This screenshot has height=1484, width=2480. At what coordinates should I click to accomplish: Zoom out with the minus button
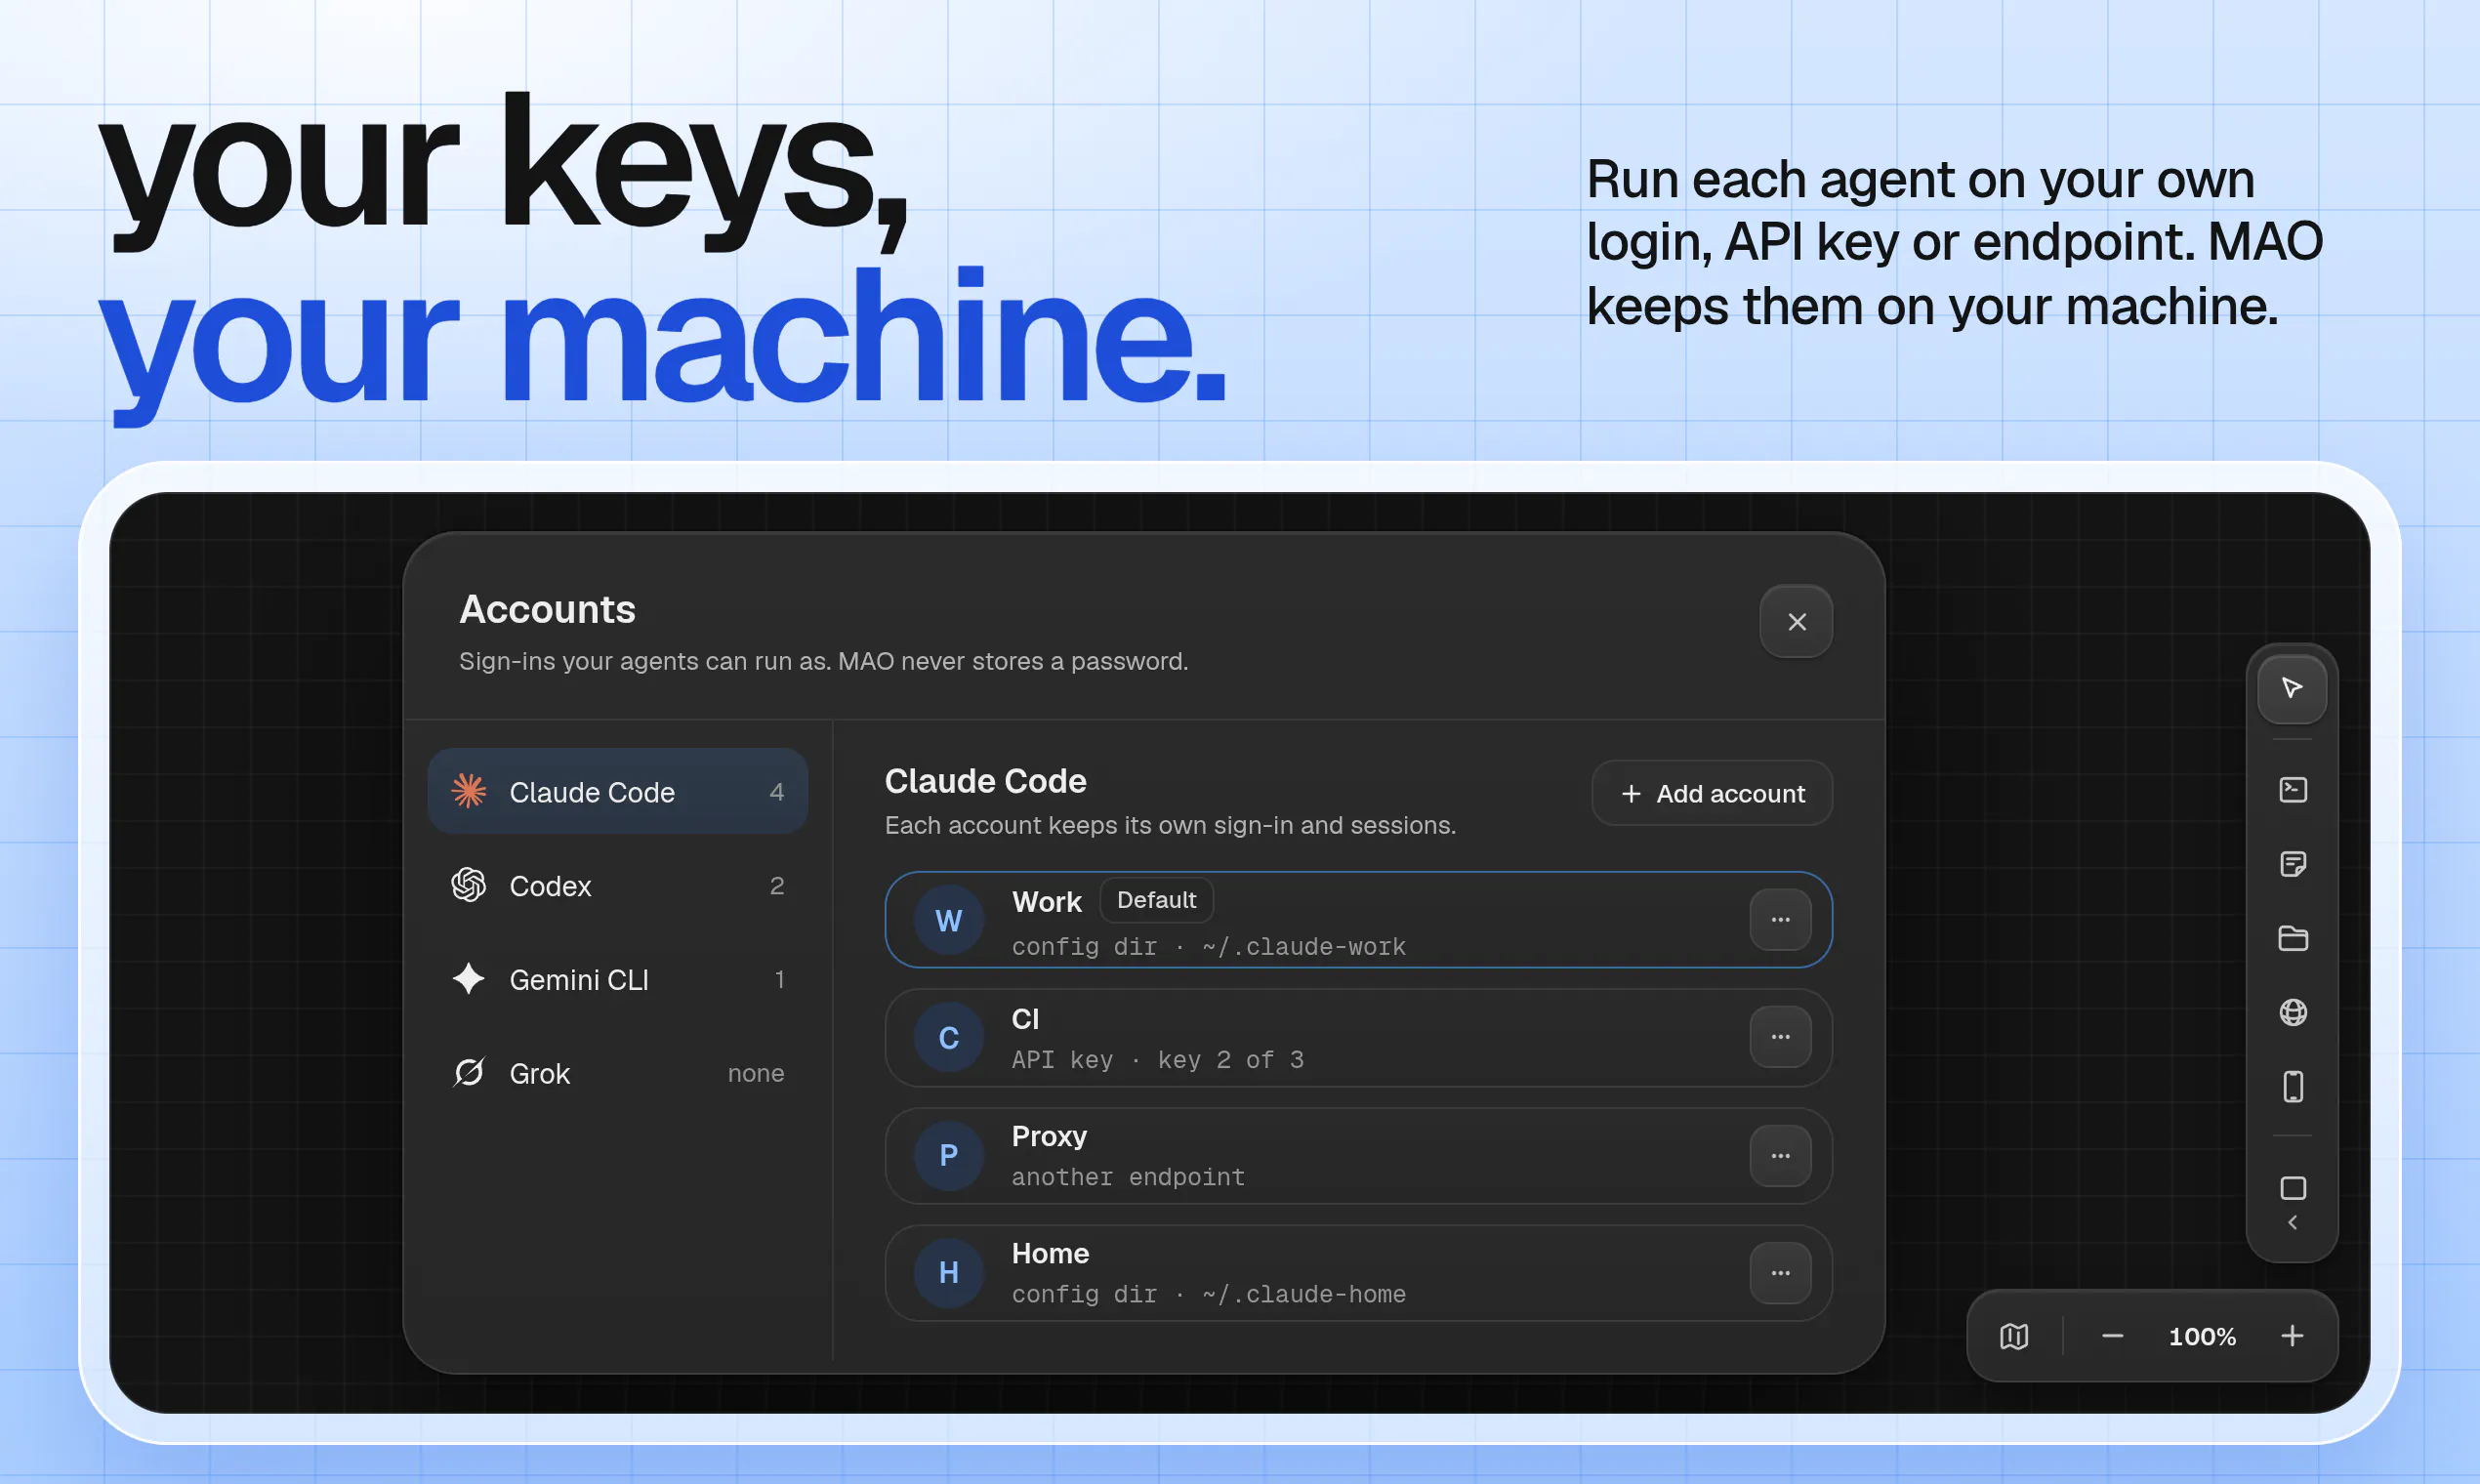[2112, 1336]
